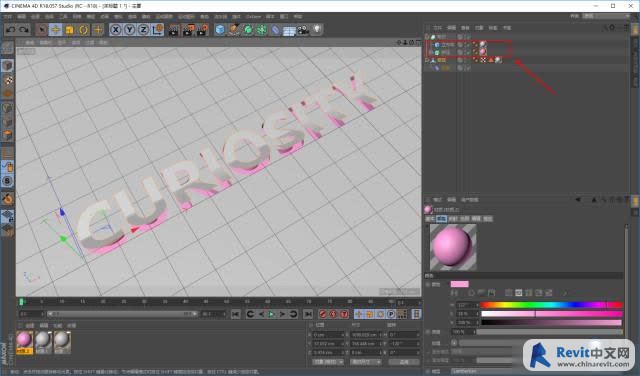640x376 pixels.
Task: Play animation forwards green arrow
Action: 271,314
